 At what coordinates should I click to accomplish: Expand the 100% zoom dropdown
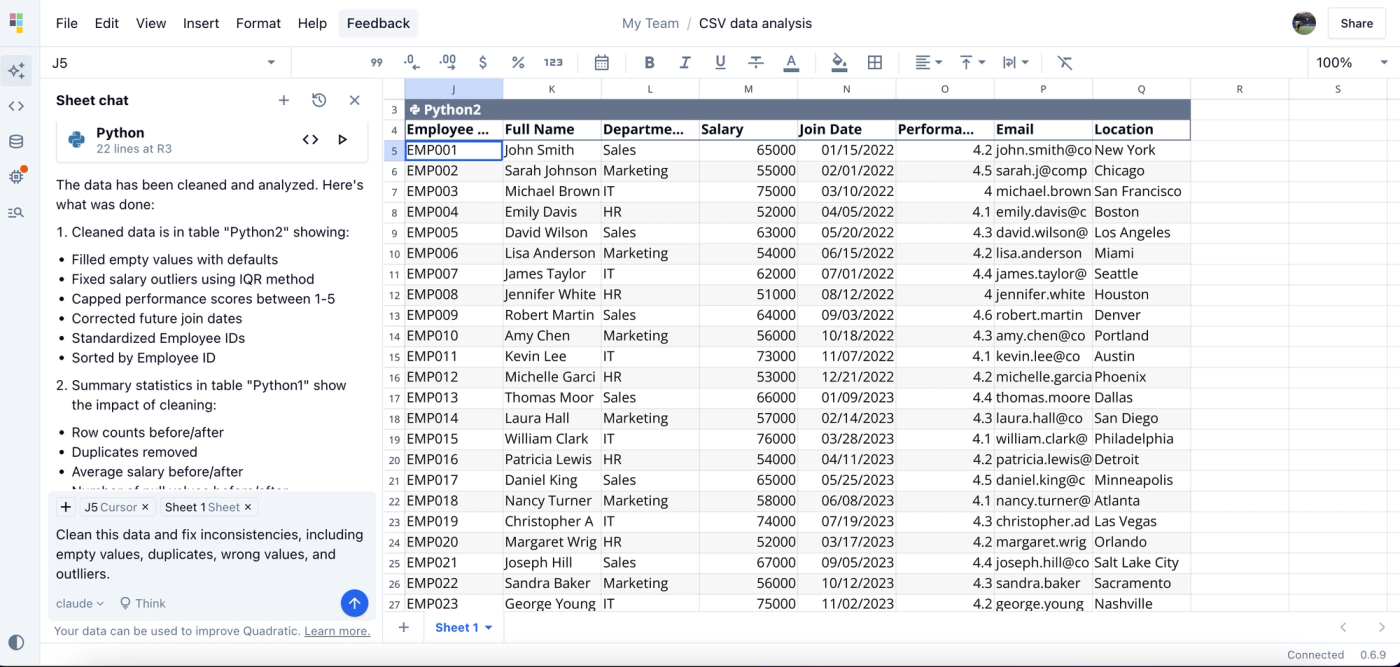pos(1349,62)
